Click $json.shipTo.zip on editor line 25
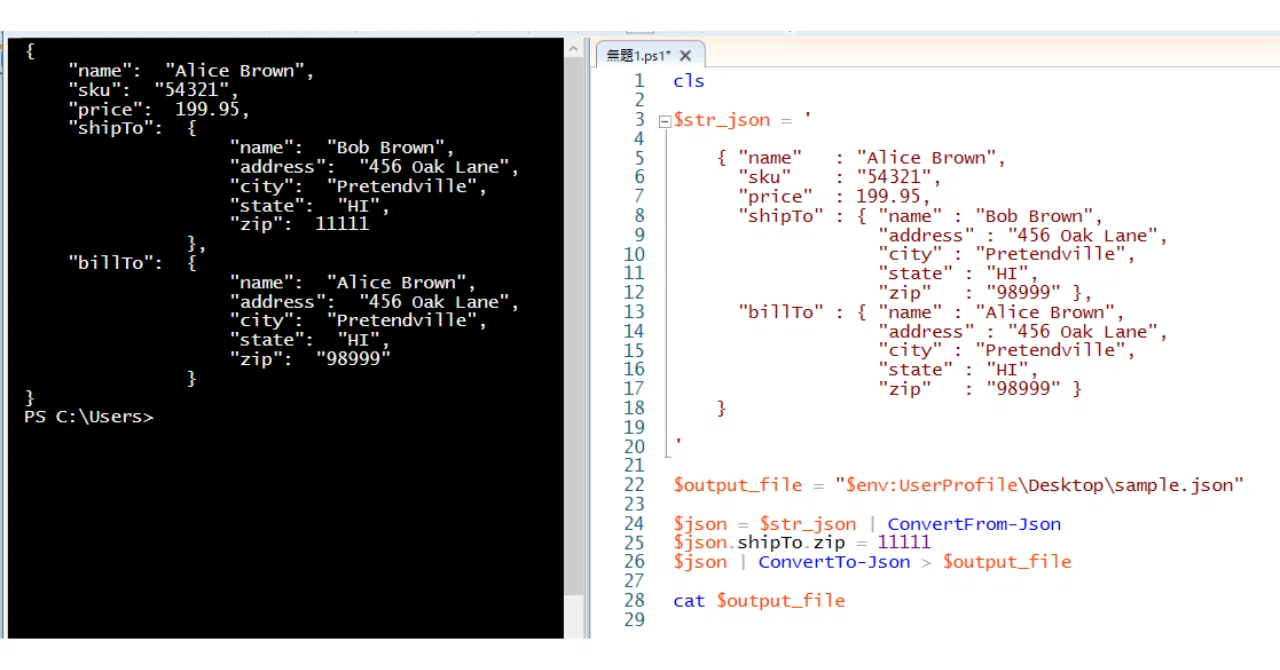The height and width of the screenshot is (670, 1280). tap(760, 543)
